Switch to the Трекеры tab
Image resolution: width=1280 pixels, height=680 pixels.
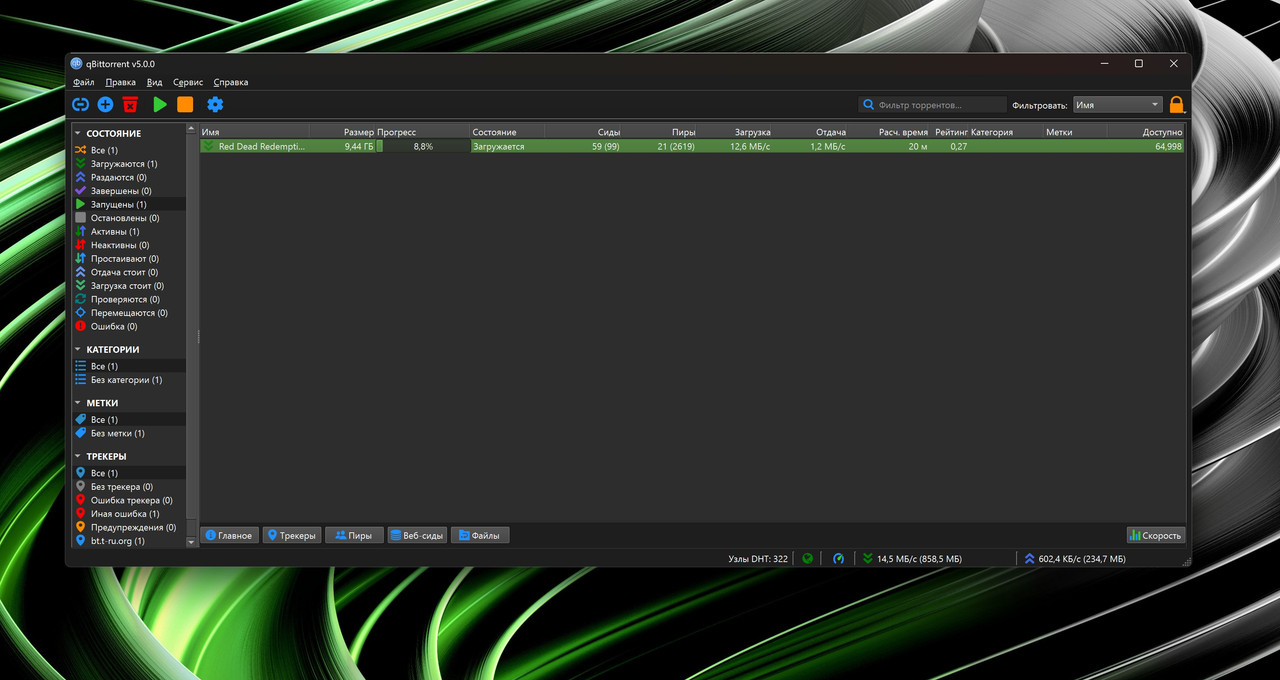tap(292, 535)
